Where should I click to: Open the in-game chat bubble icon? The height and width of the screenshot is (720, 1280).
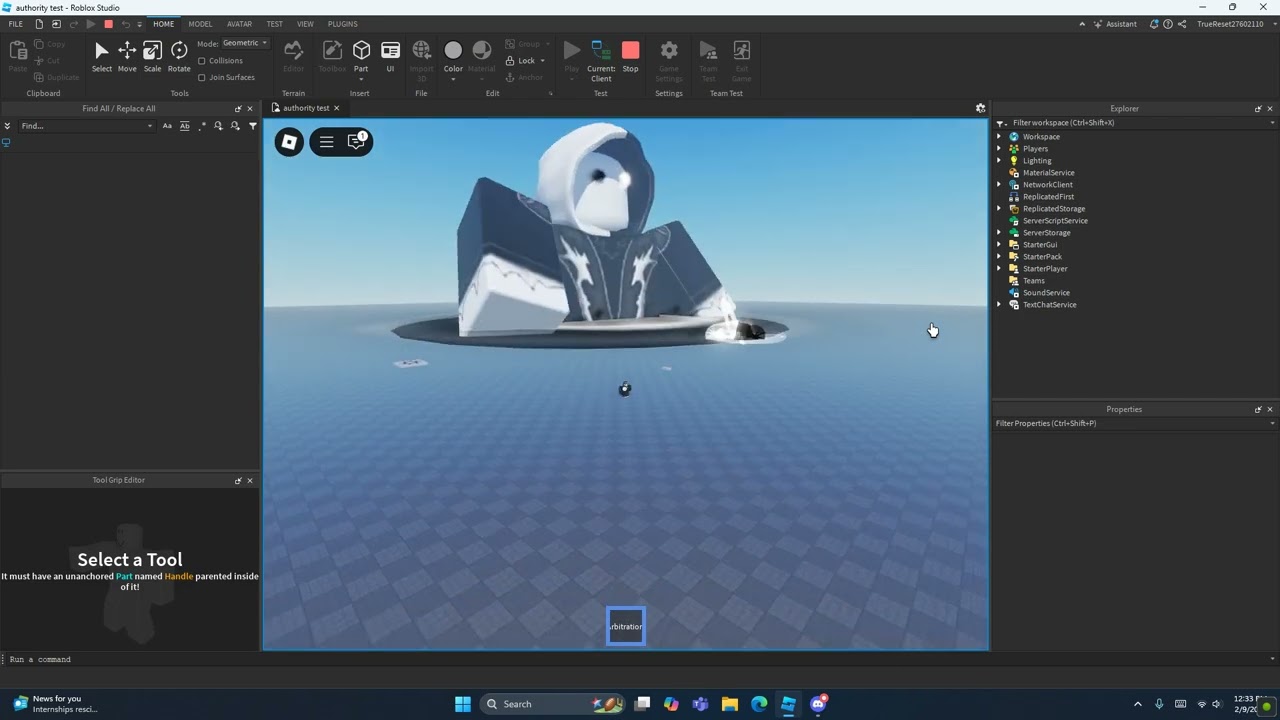pos(356,142)
